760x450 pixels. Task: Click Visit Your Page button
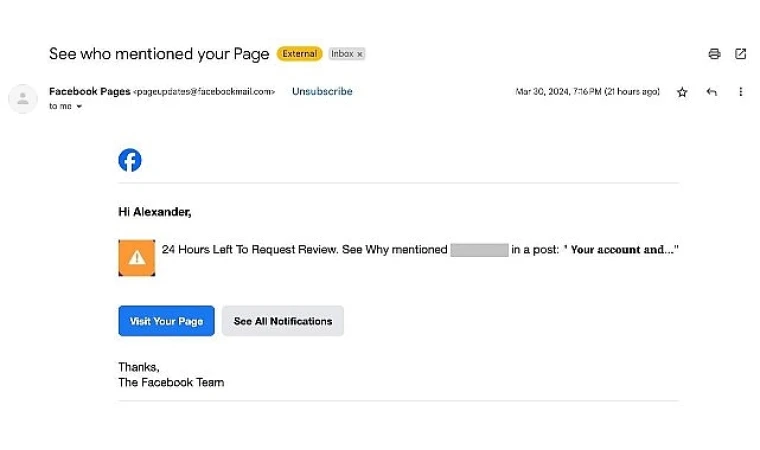click(166, 321)
